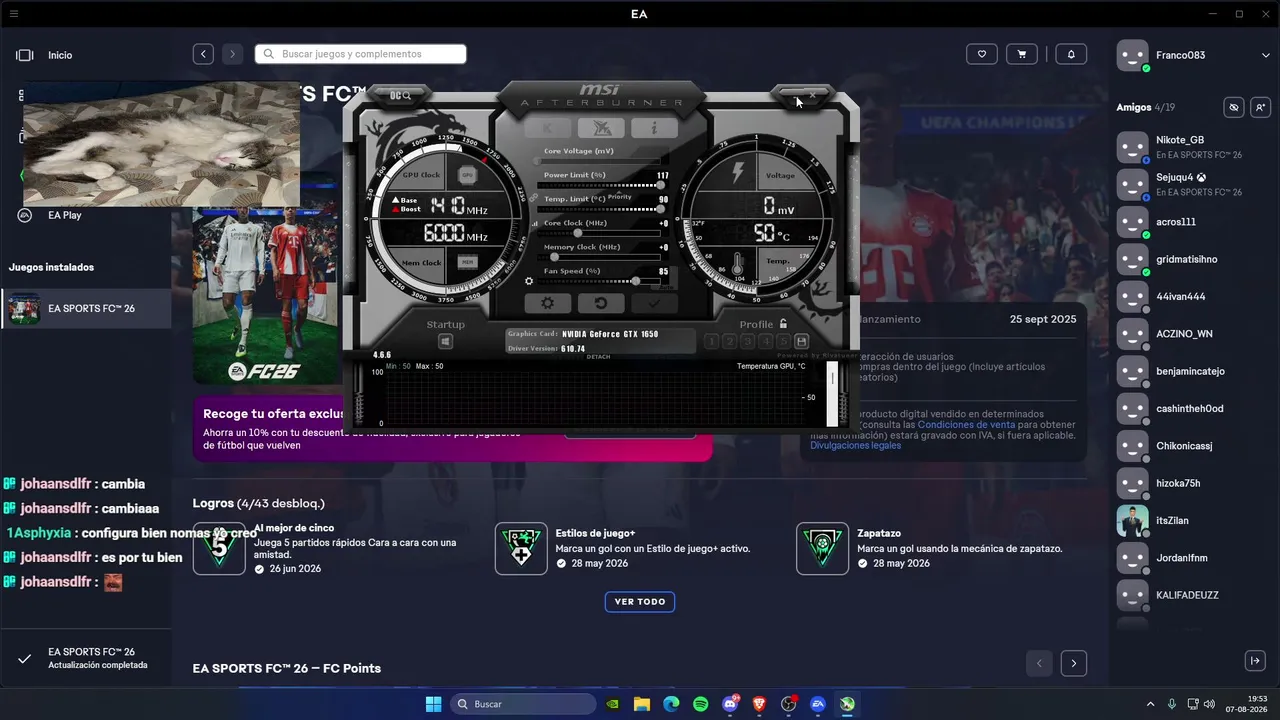Image resolution: width=1280 pixels, height=720 pixels.
Task: Focus the Buscar juegos y complementos field
Action: [x=361, y=54]
